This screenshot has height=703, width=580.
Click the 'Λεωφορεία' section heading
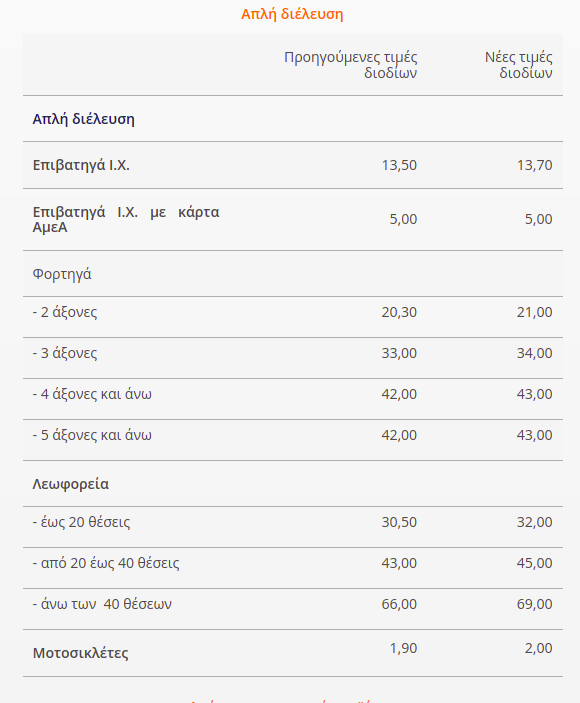click(x=71, y=484)
